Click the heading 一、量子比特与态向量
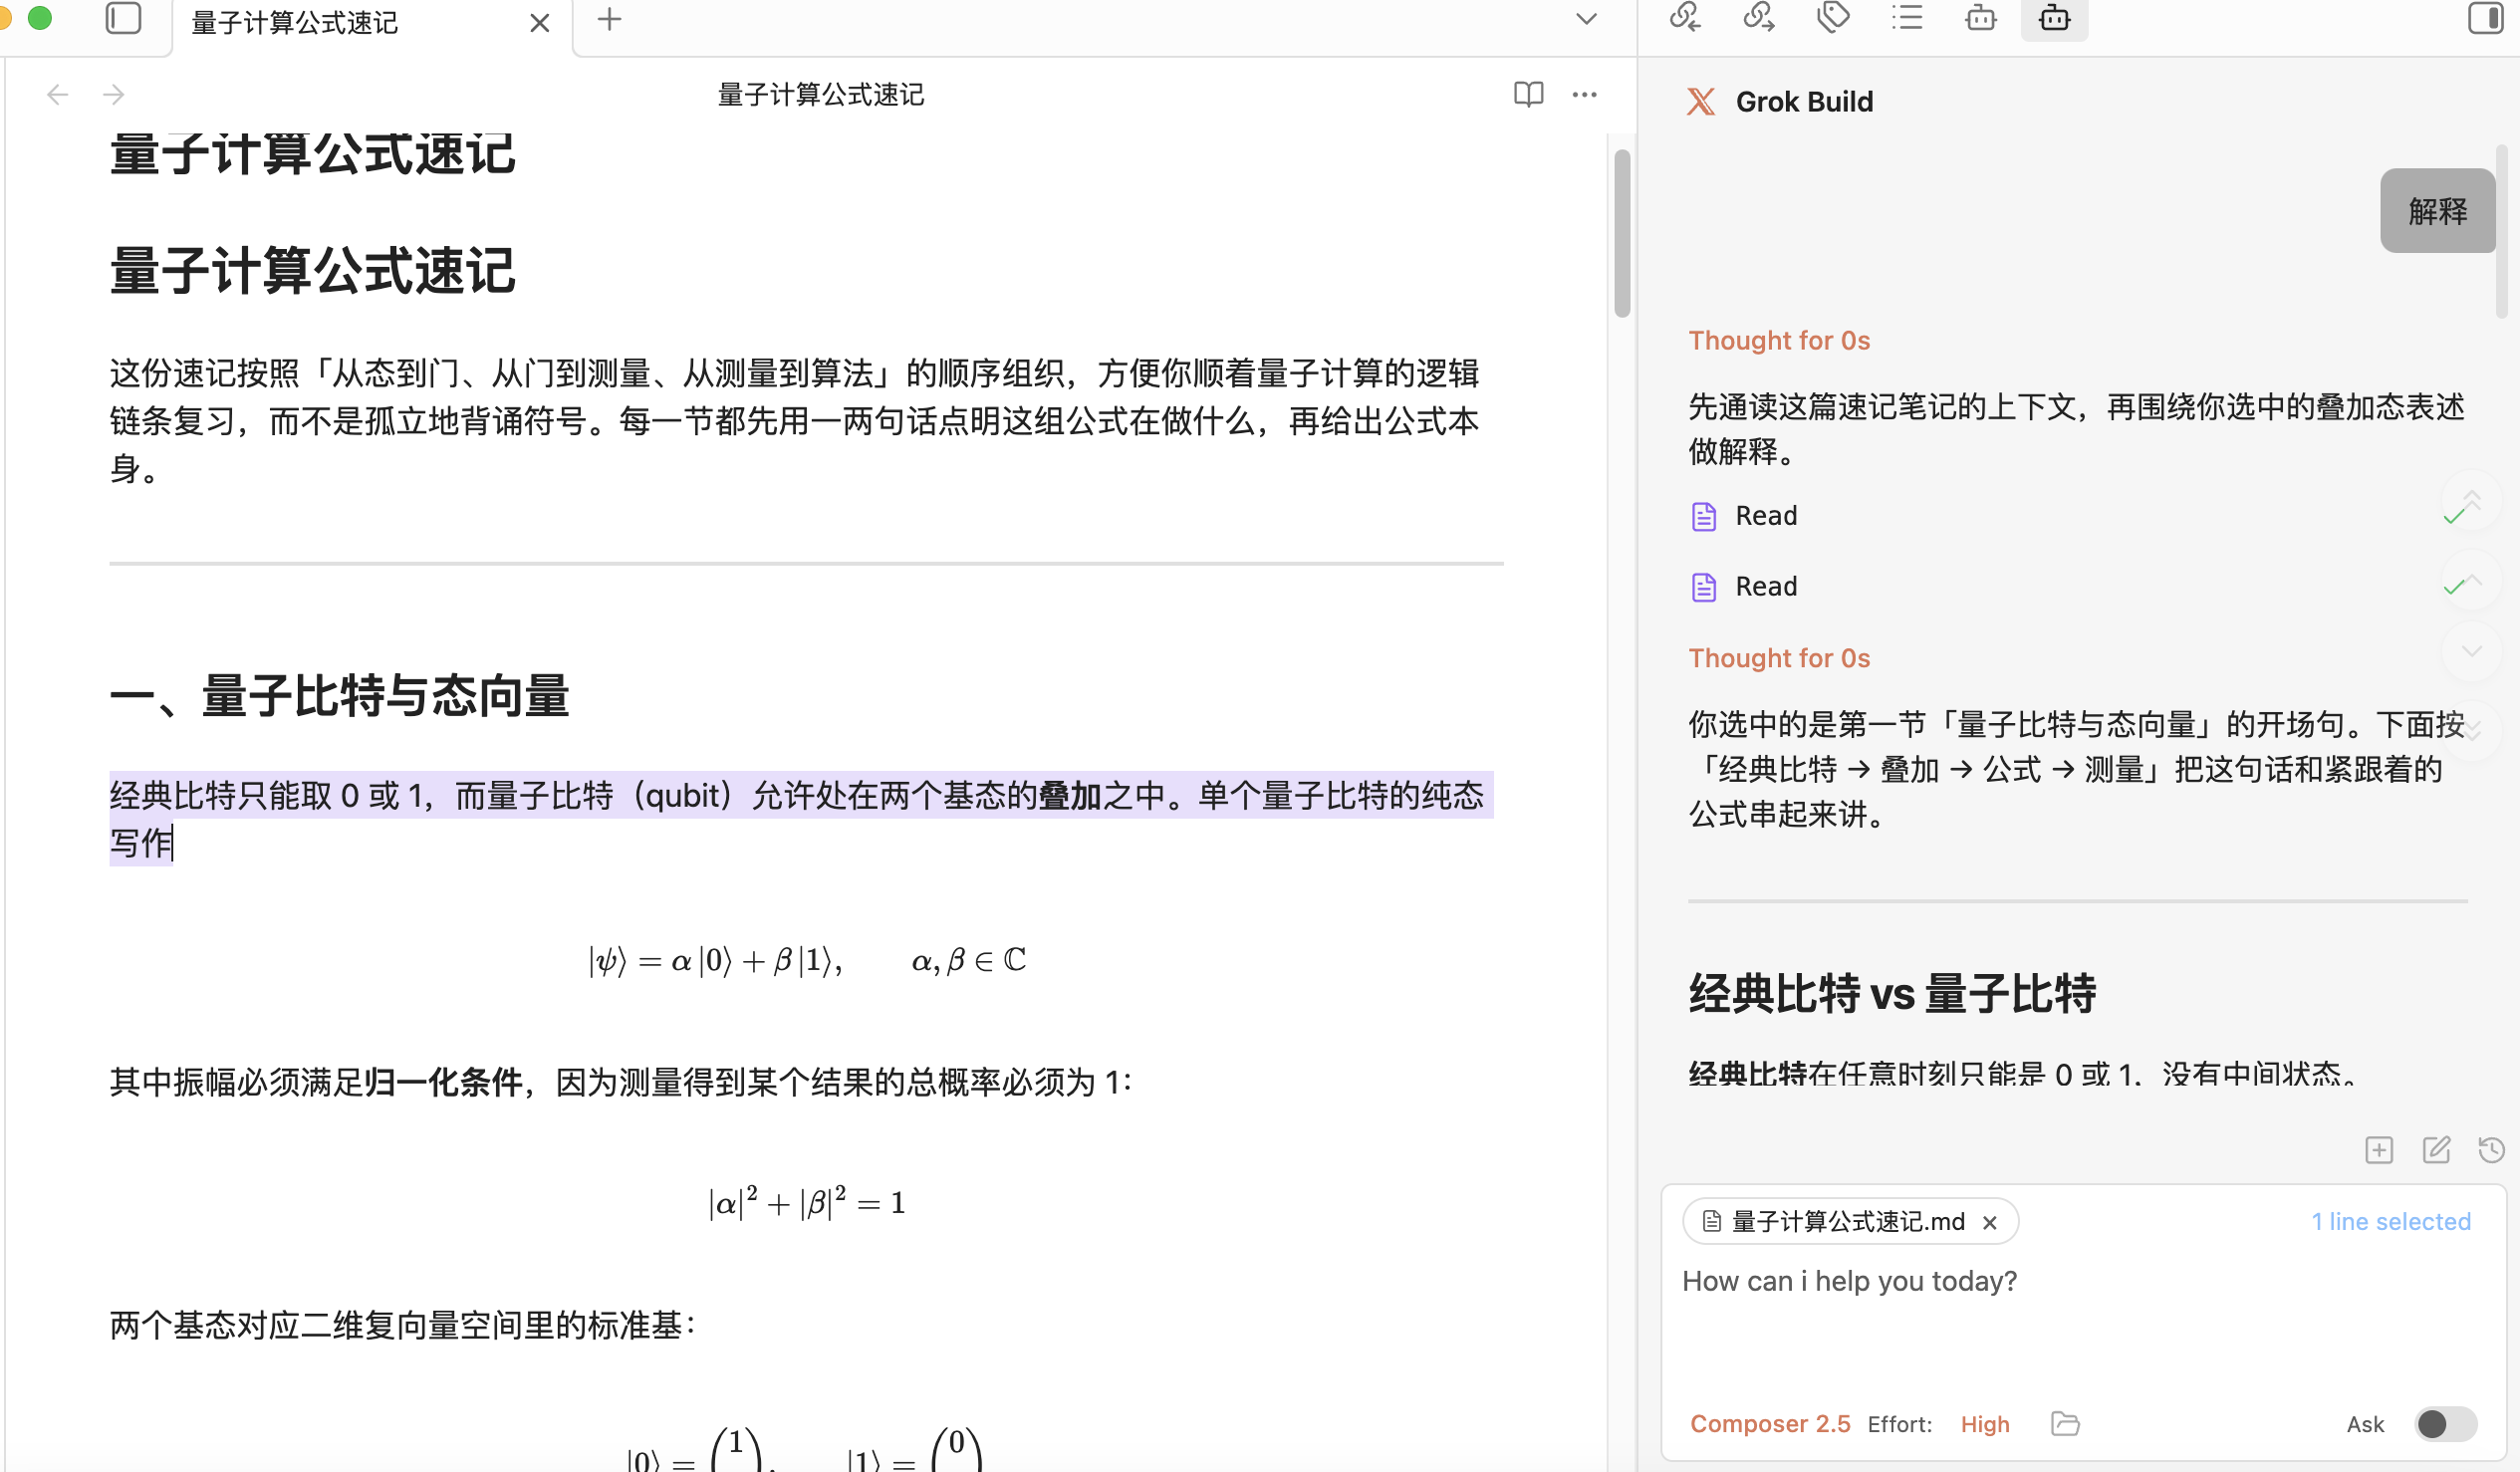The width and height of the screenshot is (2520, 1472). point(340,696)
